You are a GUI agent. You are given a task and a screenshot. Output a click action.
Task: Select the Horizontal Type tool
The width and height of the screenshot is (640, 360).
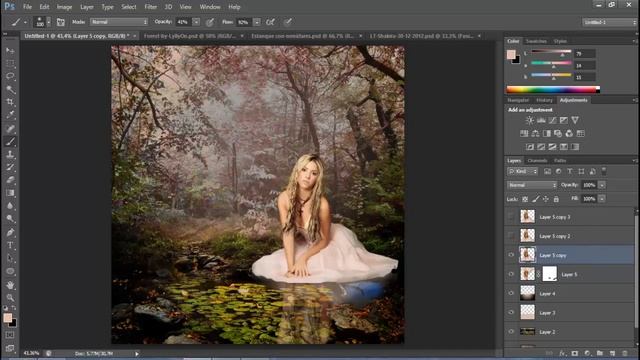pos(10,245)
